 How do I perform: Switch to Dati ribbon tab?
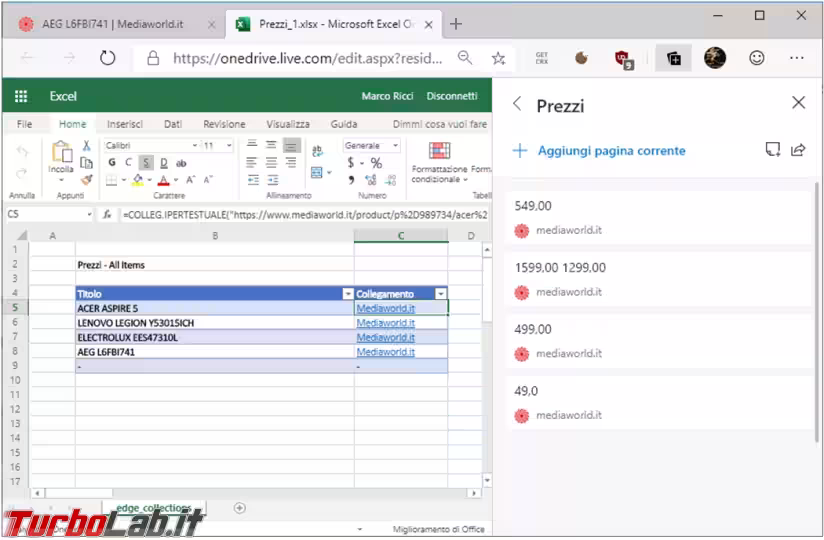173,124
